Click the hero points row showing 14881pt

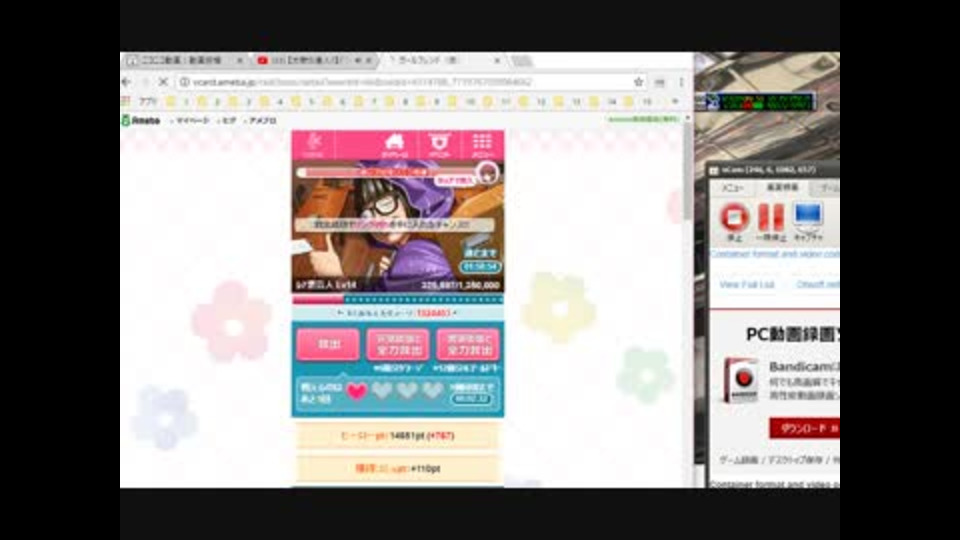(398, 436)
